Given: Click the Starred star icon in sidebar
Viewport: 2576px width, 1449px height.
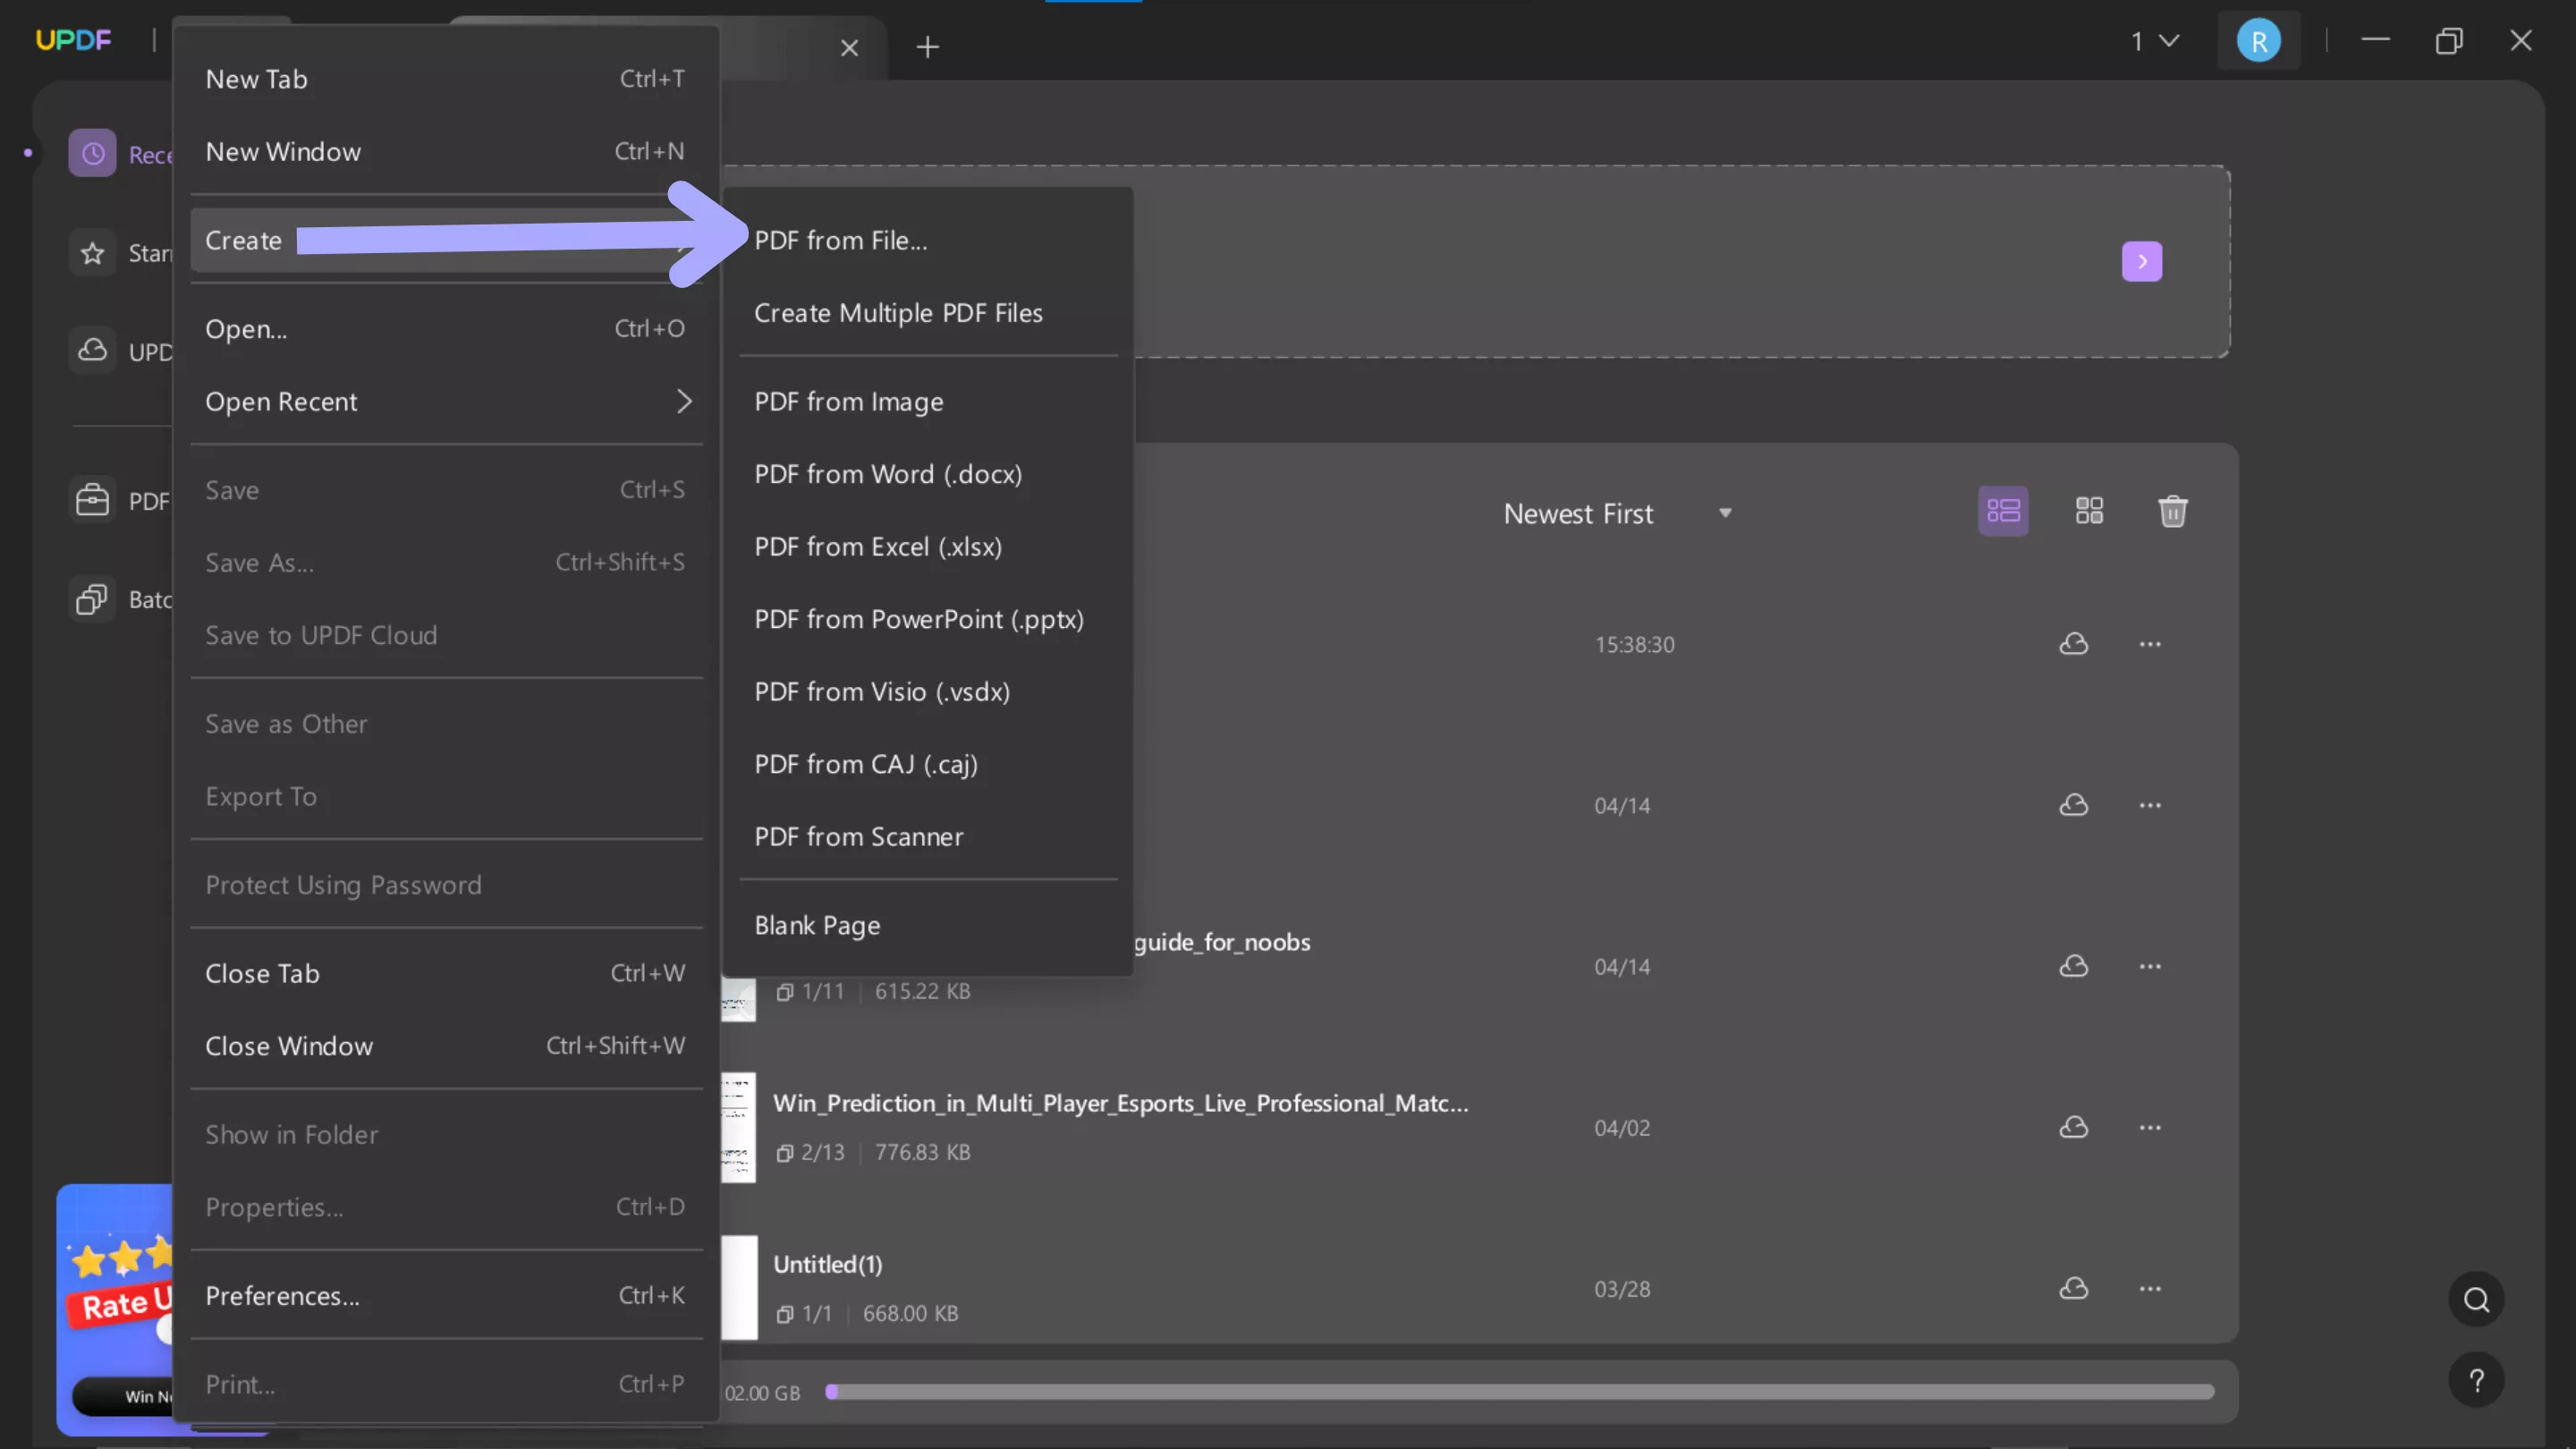Looking at the screenshot, I should 92,253.
